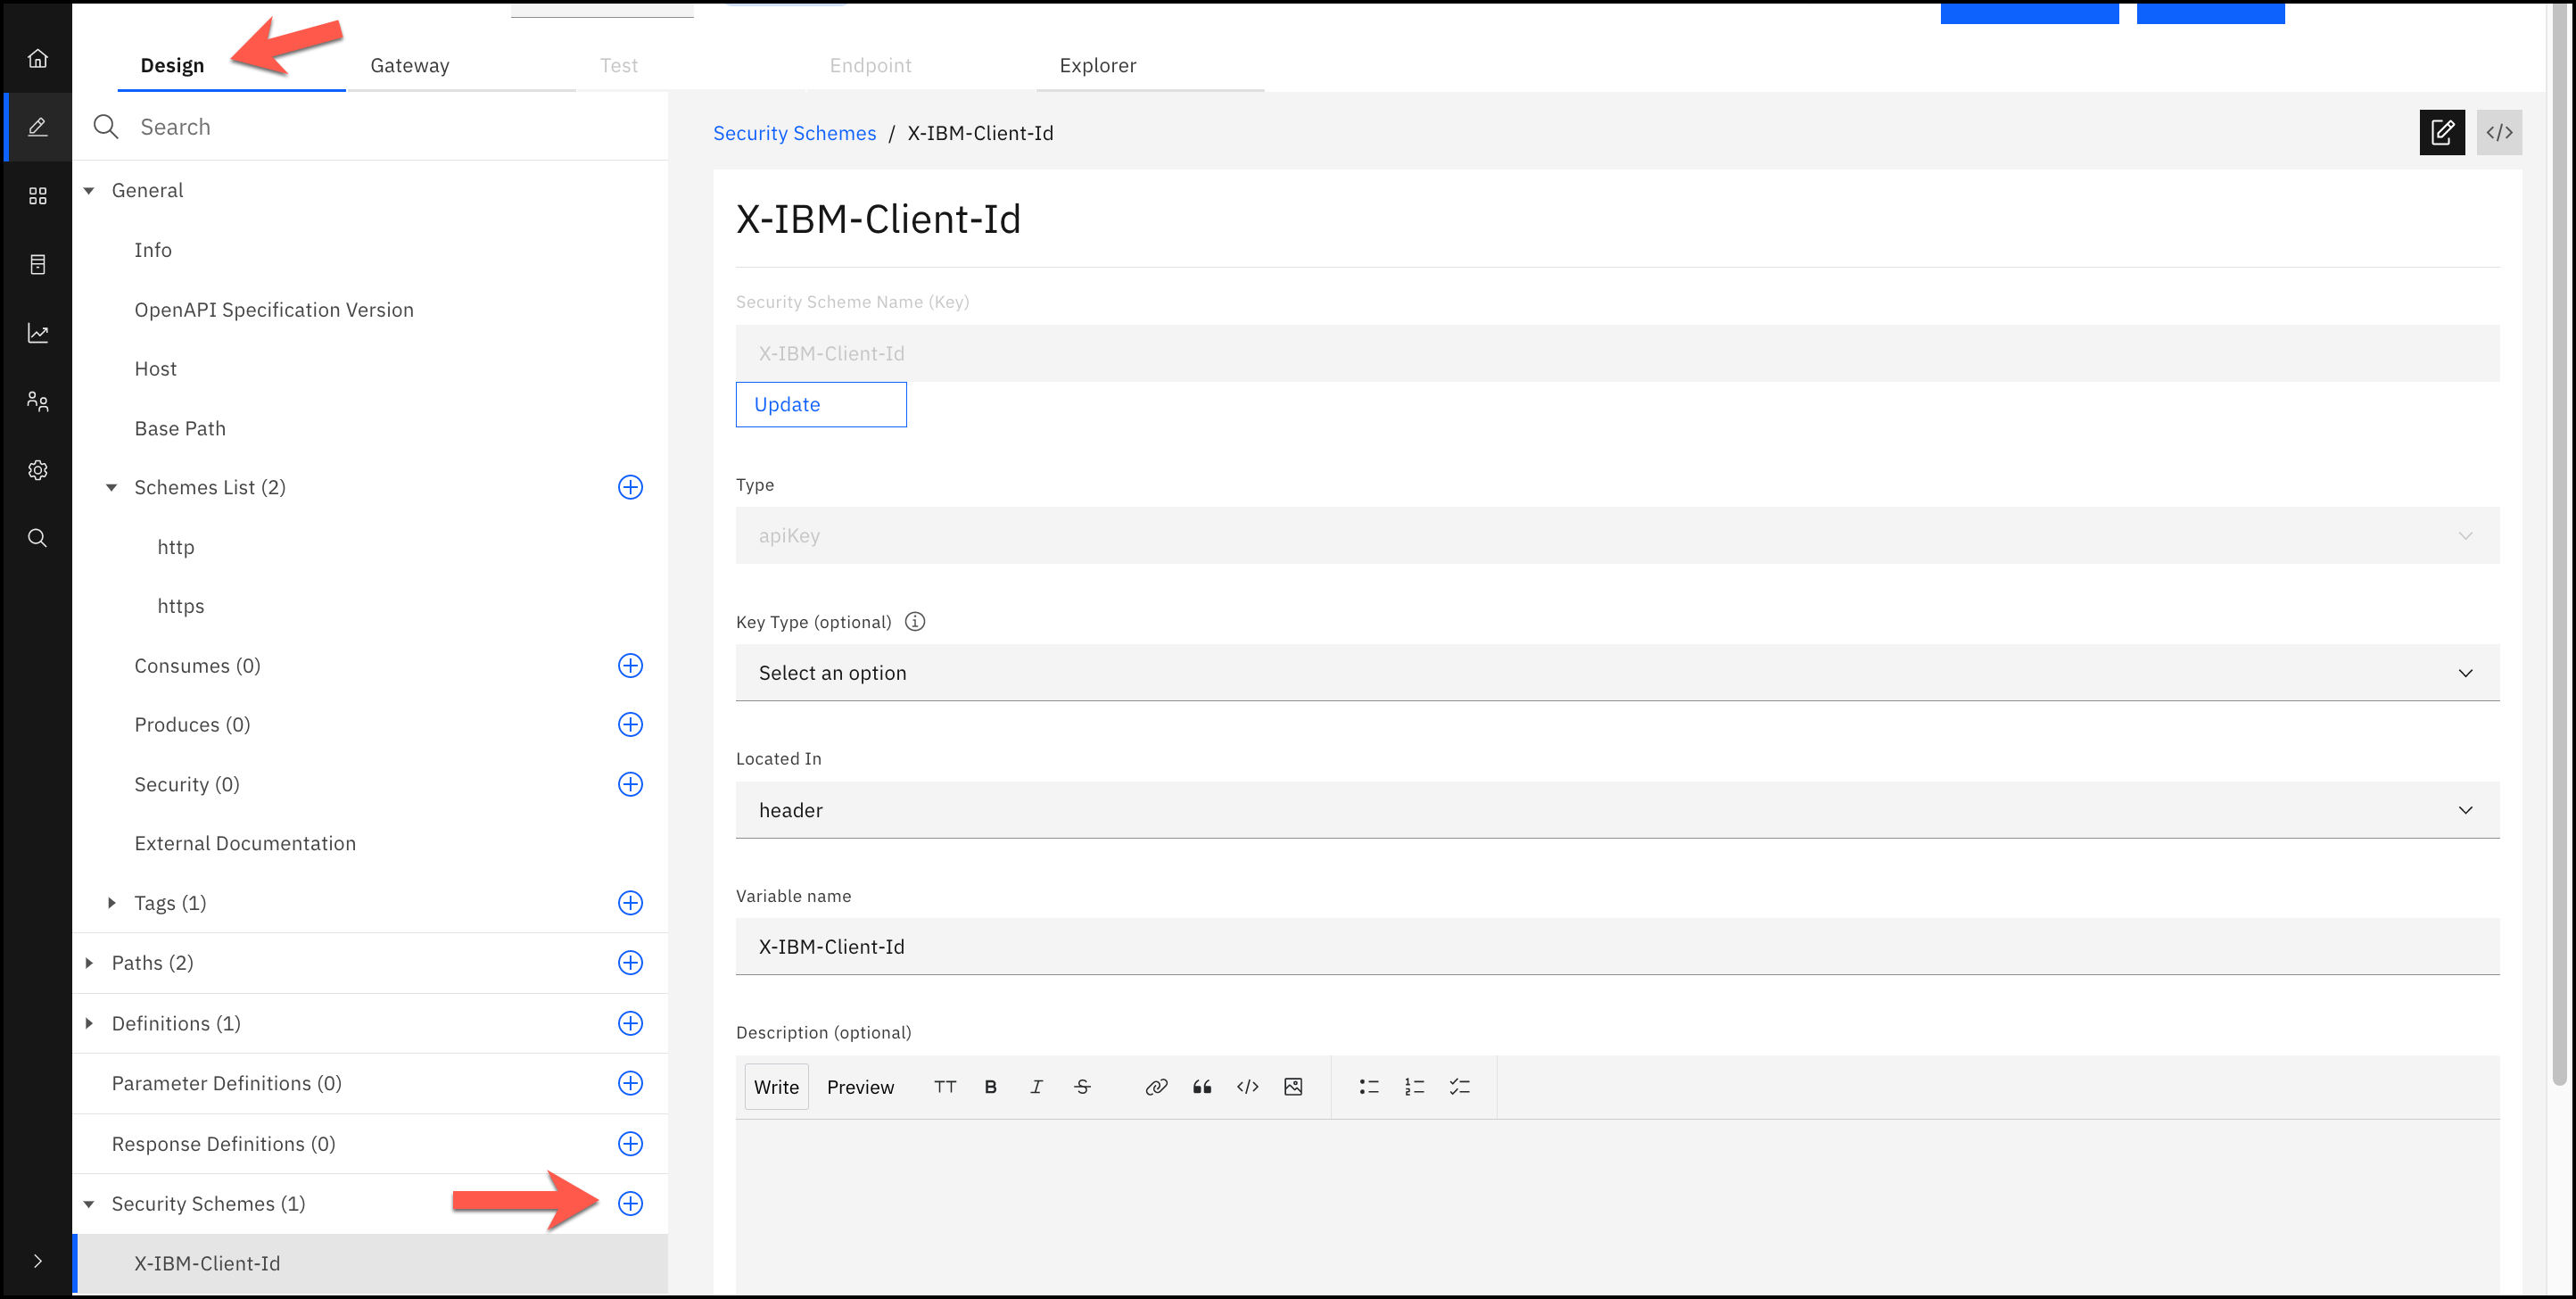This screenshot has width=2576, height=1299.
Task: Add a new Definition
Action: tap(630, 1023)
